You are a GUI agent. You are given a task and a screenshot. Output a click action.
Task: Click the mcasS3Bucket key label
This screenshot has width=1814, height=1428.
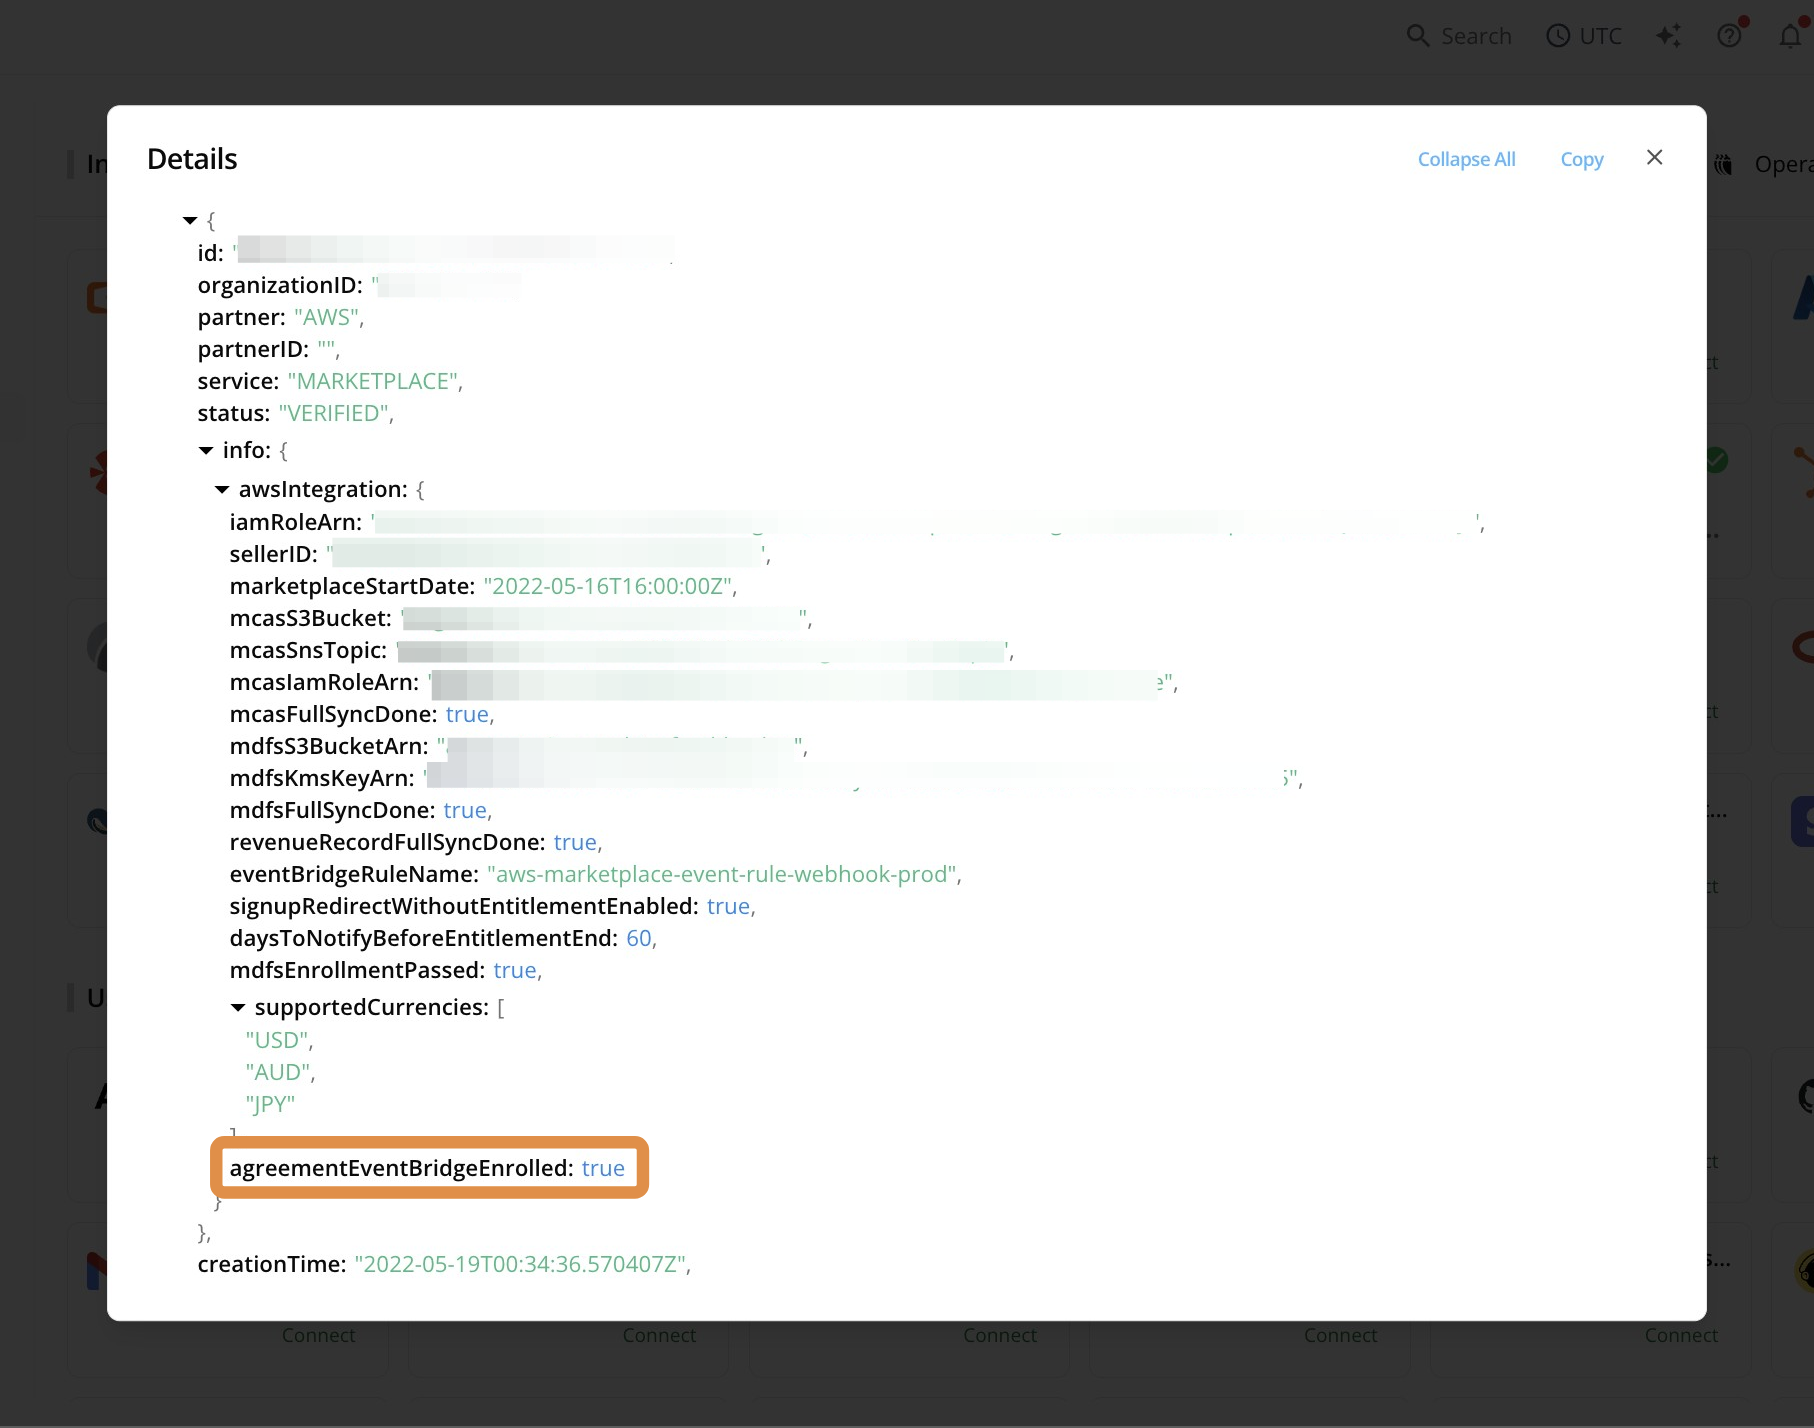310,619
